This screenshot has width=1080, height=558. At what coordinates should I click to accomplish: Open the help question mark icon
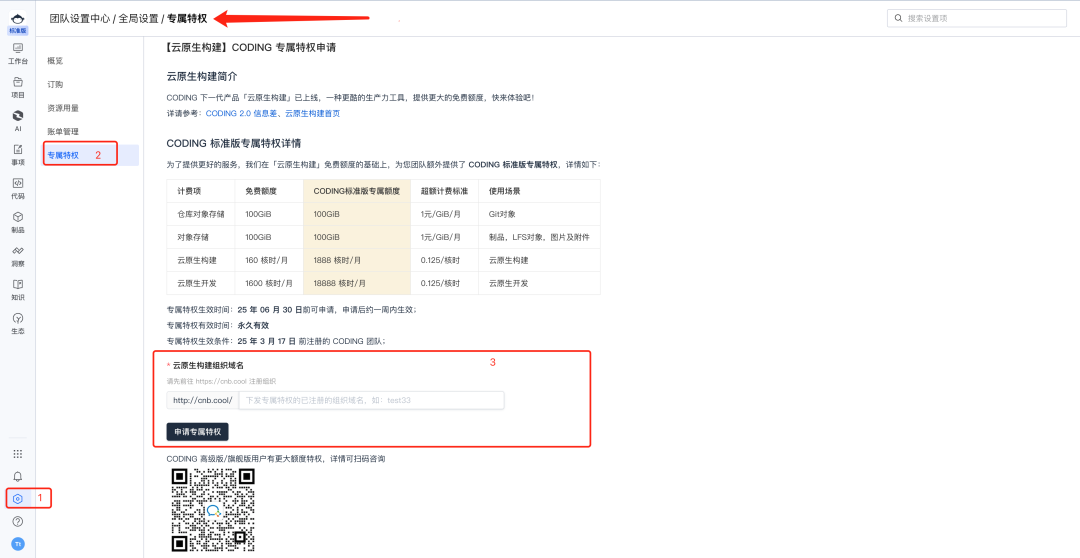pyautogui.click(x=18, y=521)
